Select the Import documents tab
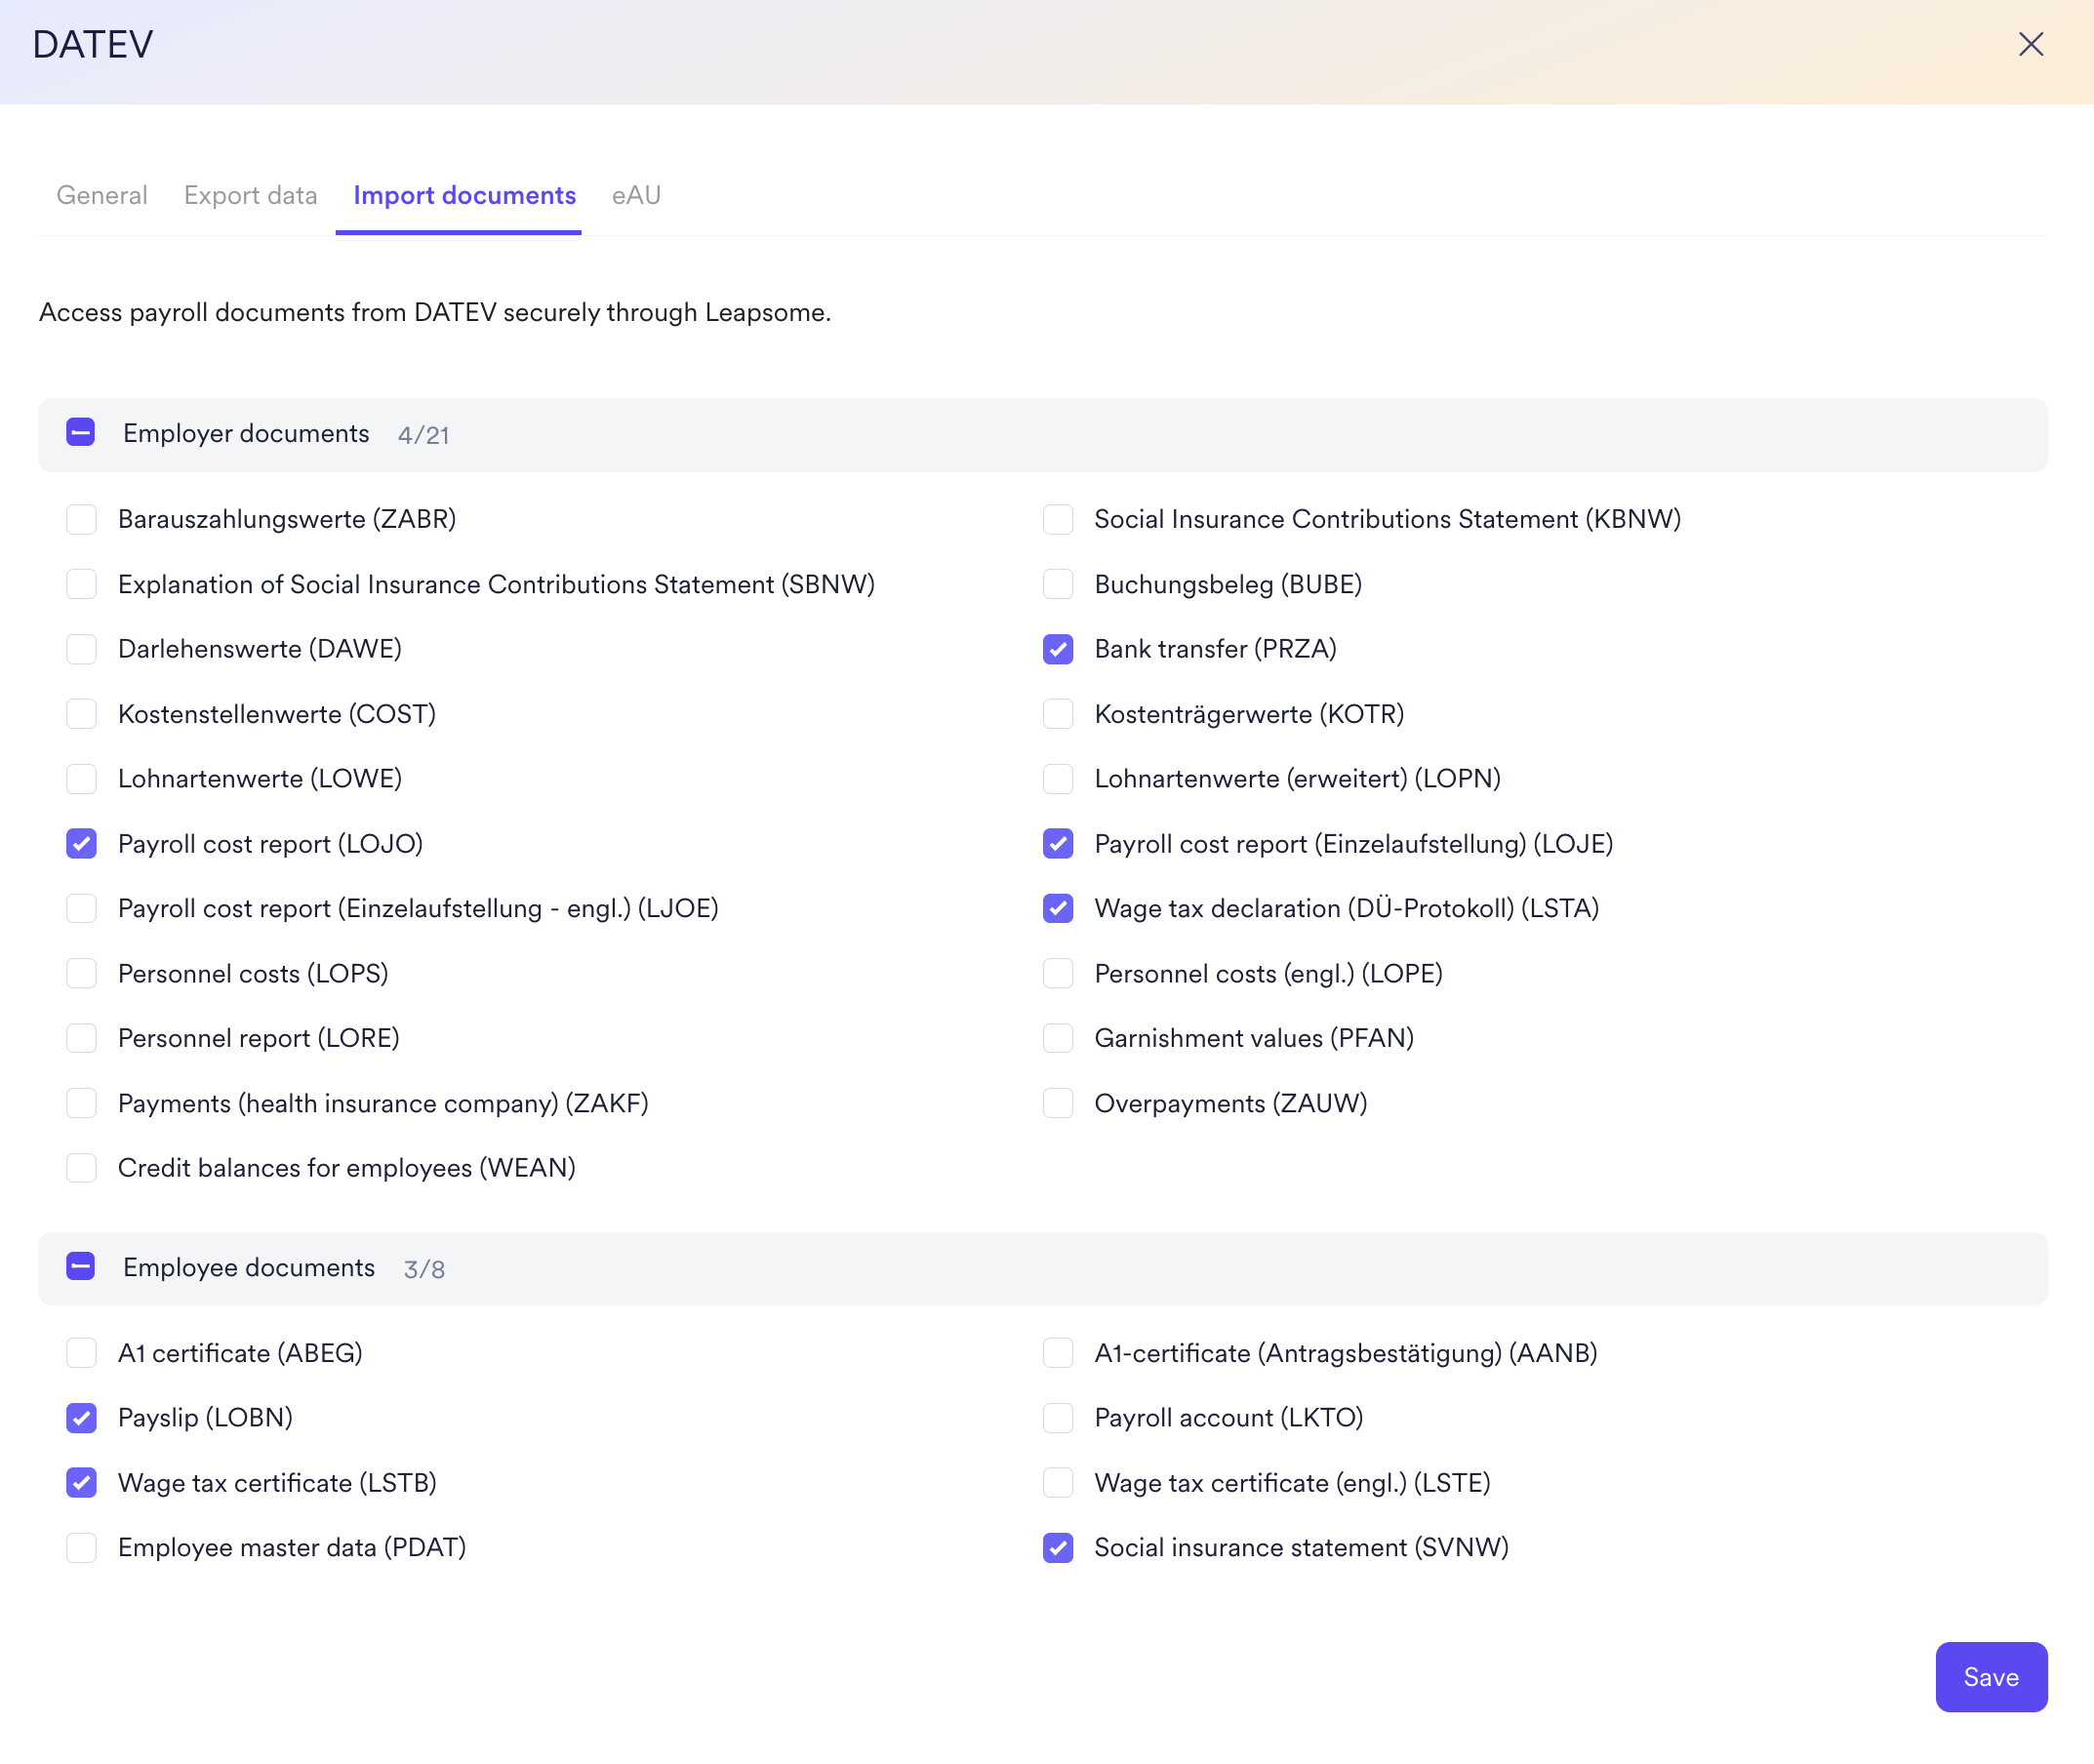This screenshot has height=1764, width=2094. [464, 195]
